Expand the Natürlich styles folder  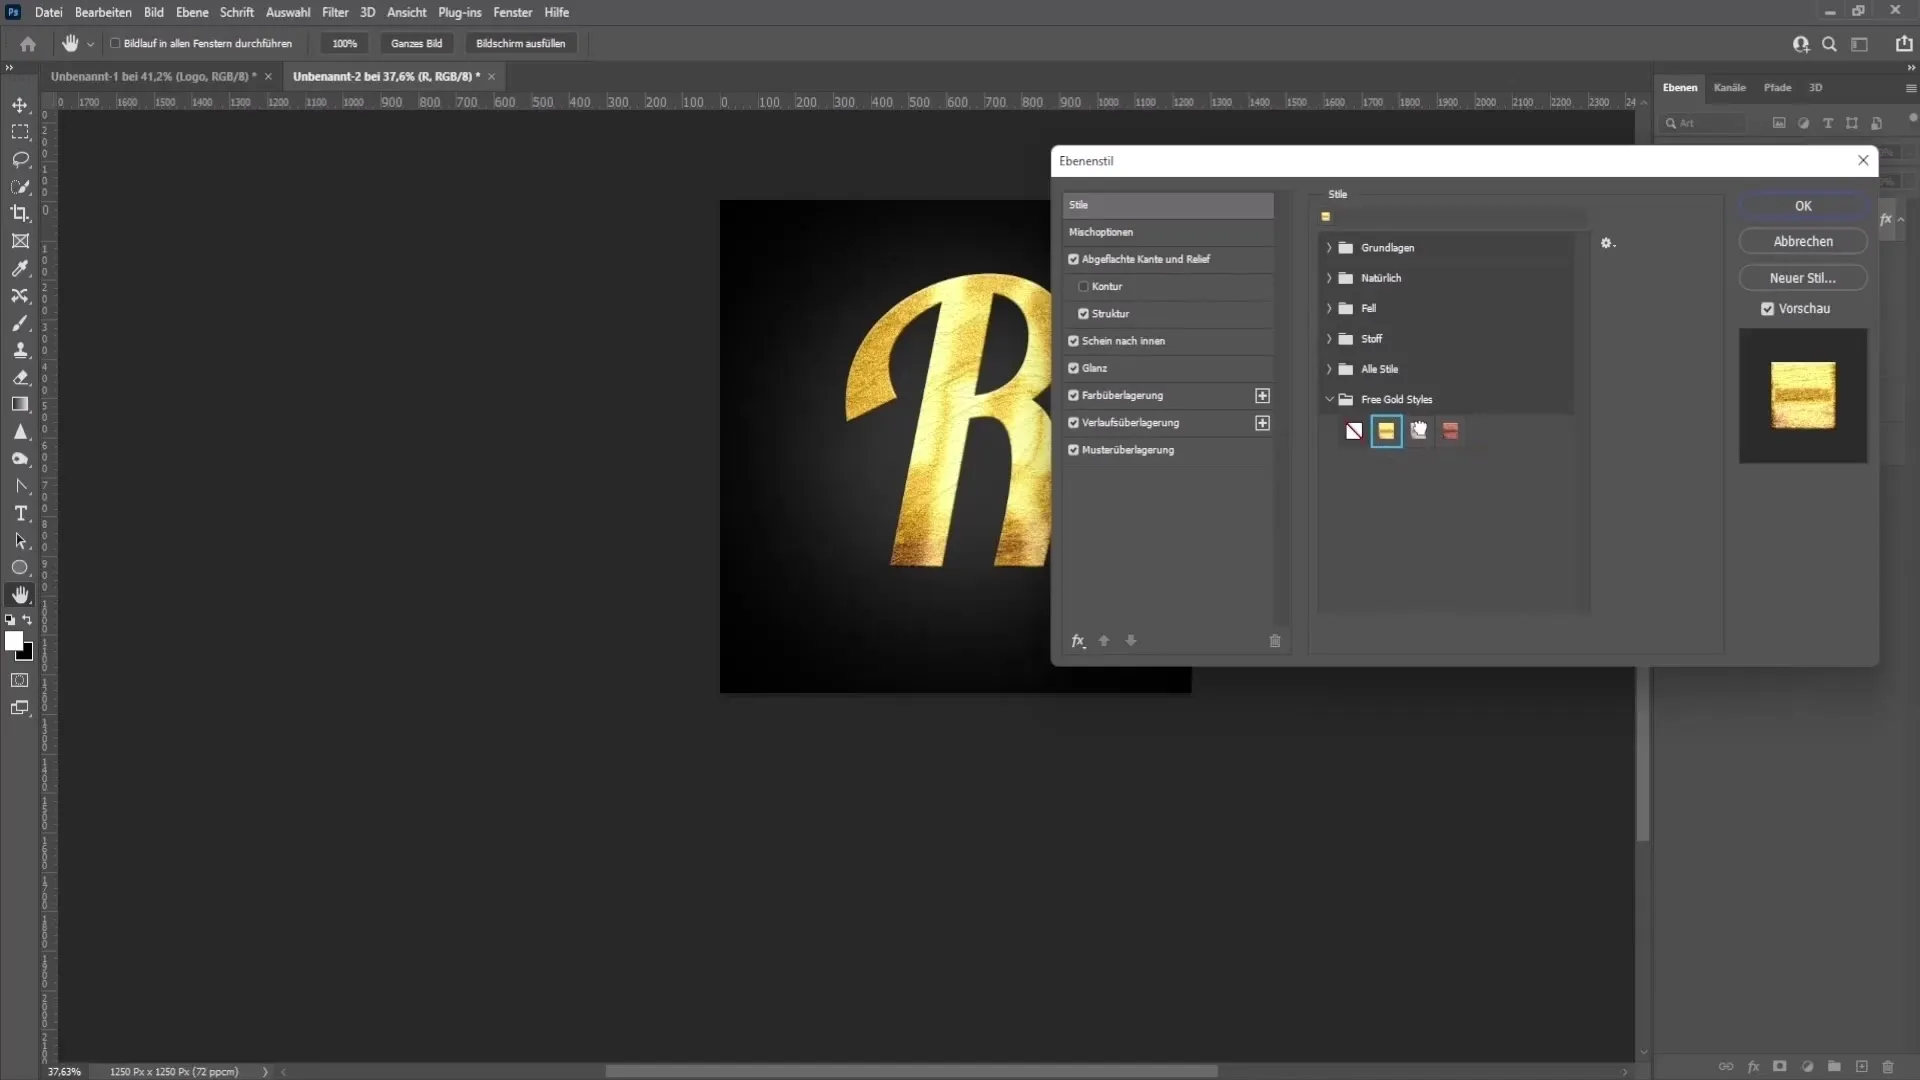[x=1329, y=278]
